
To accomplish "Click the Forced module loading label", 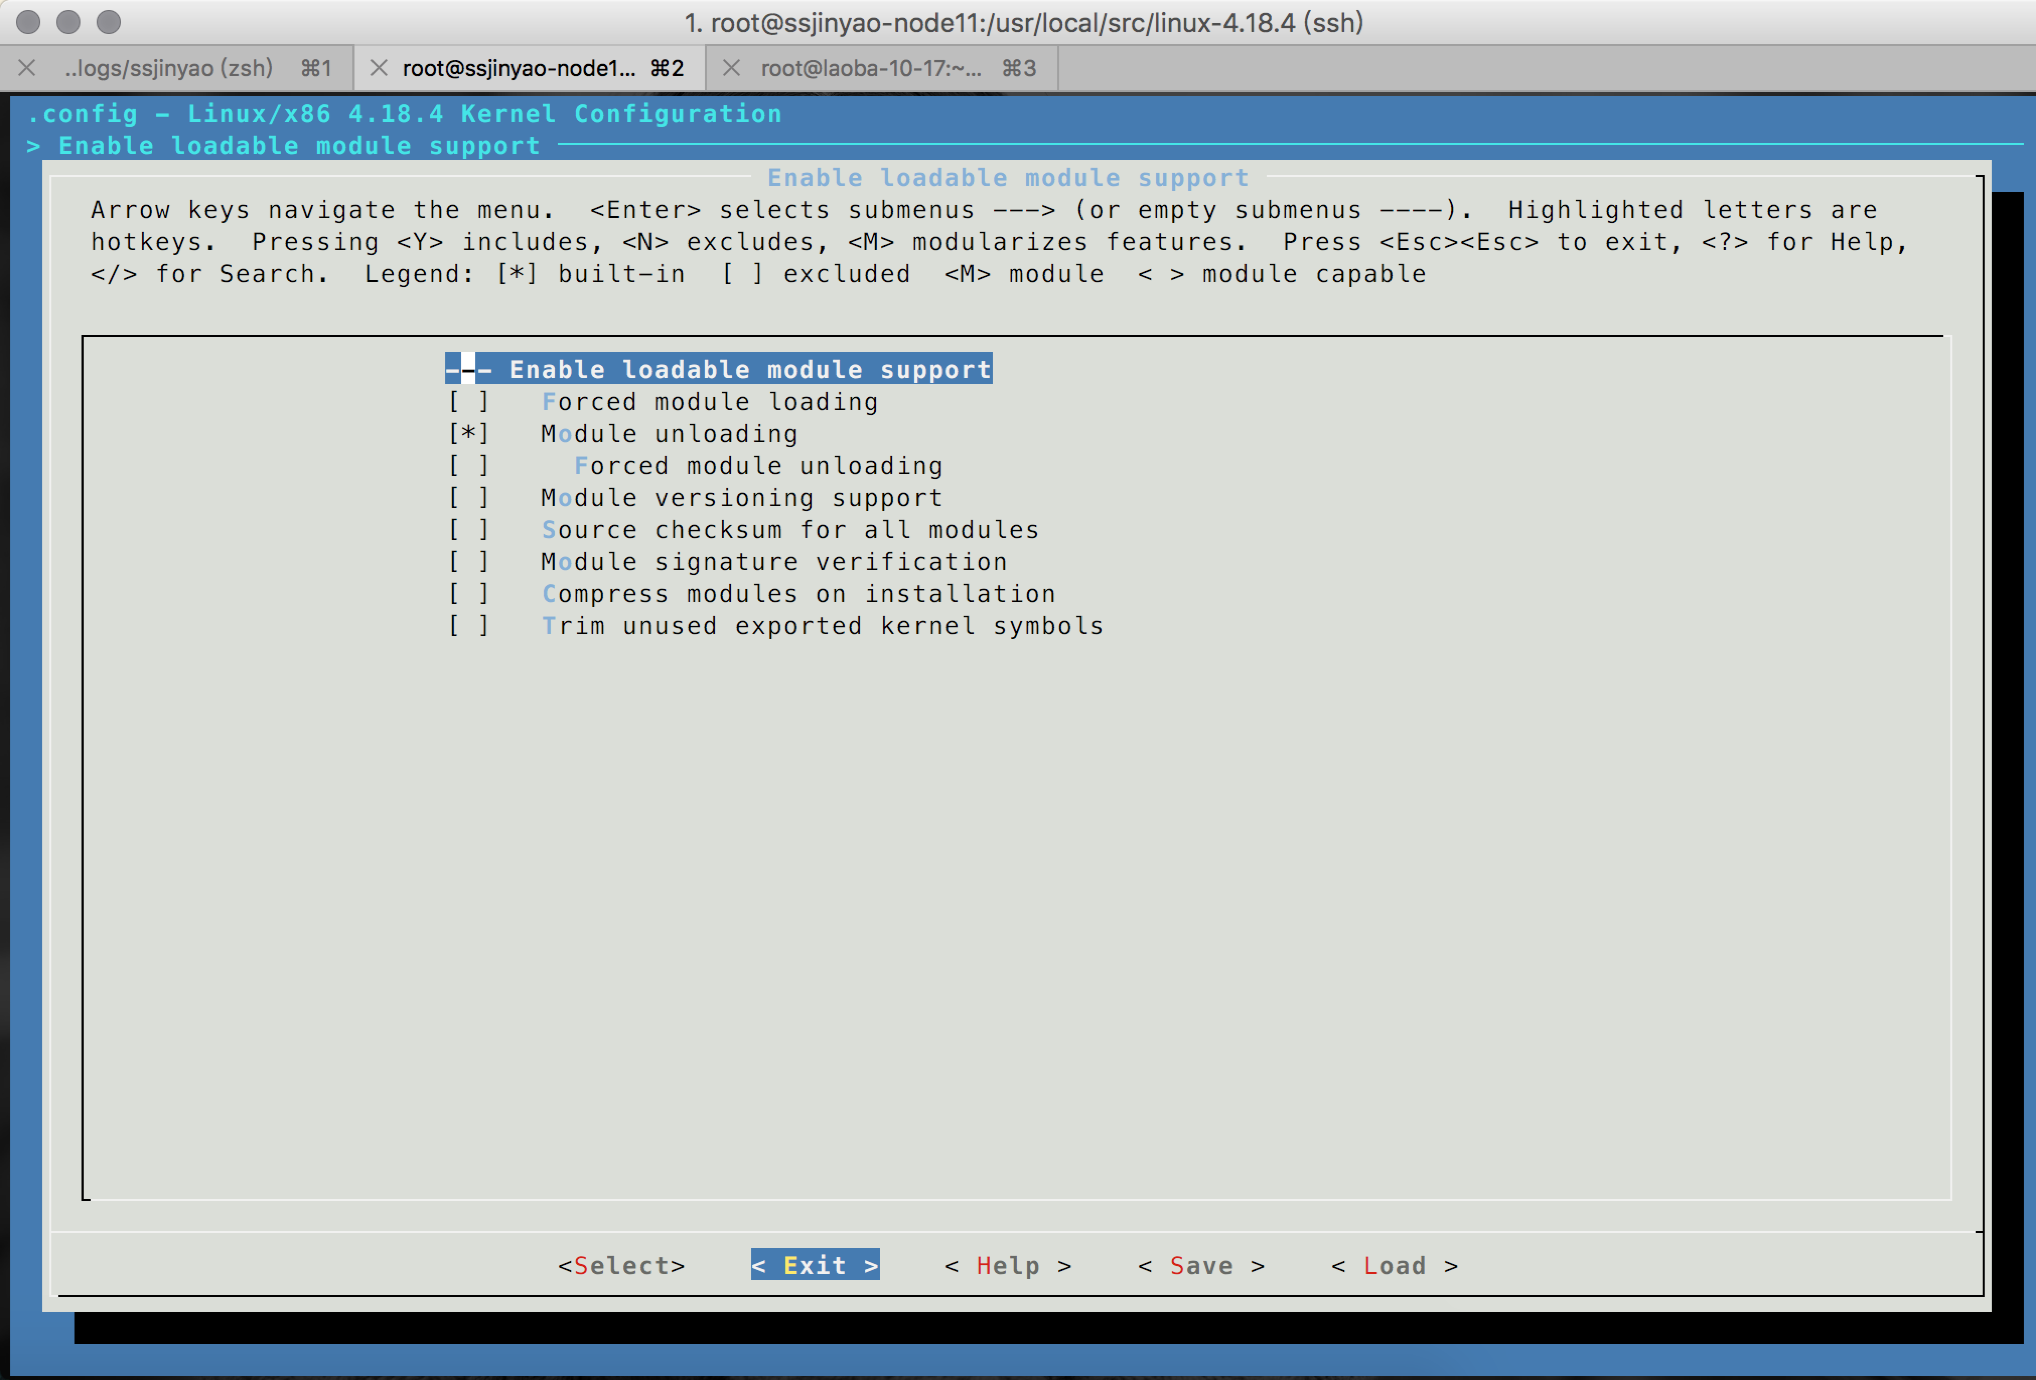I will [710, 402].
